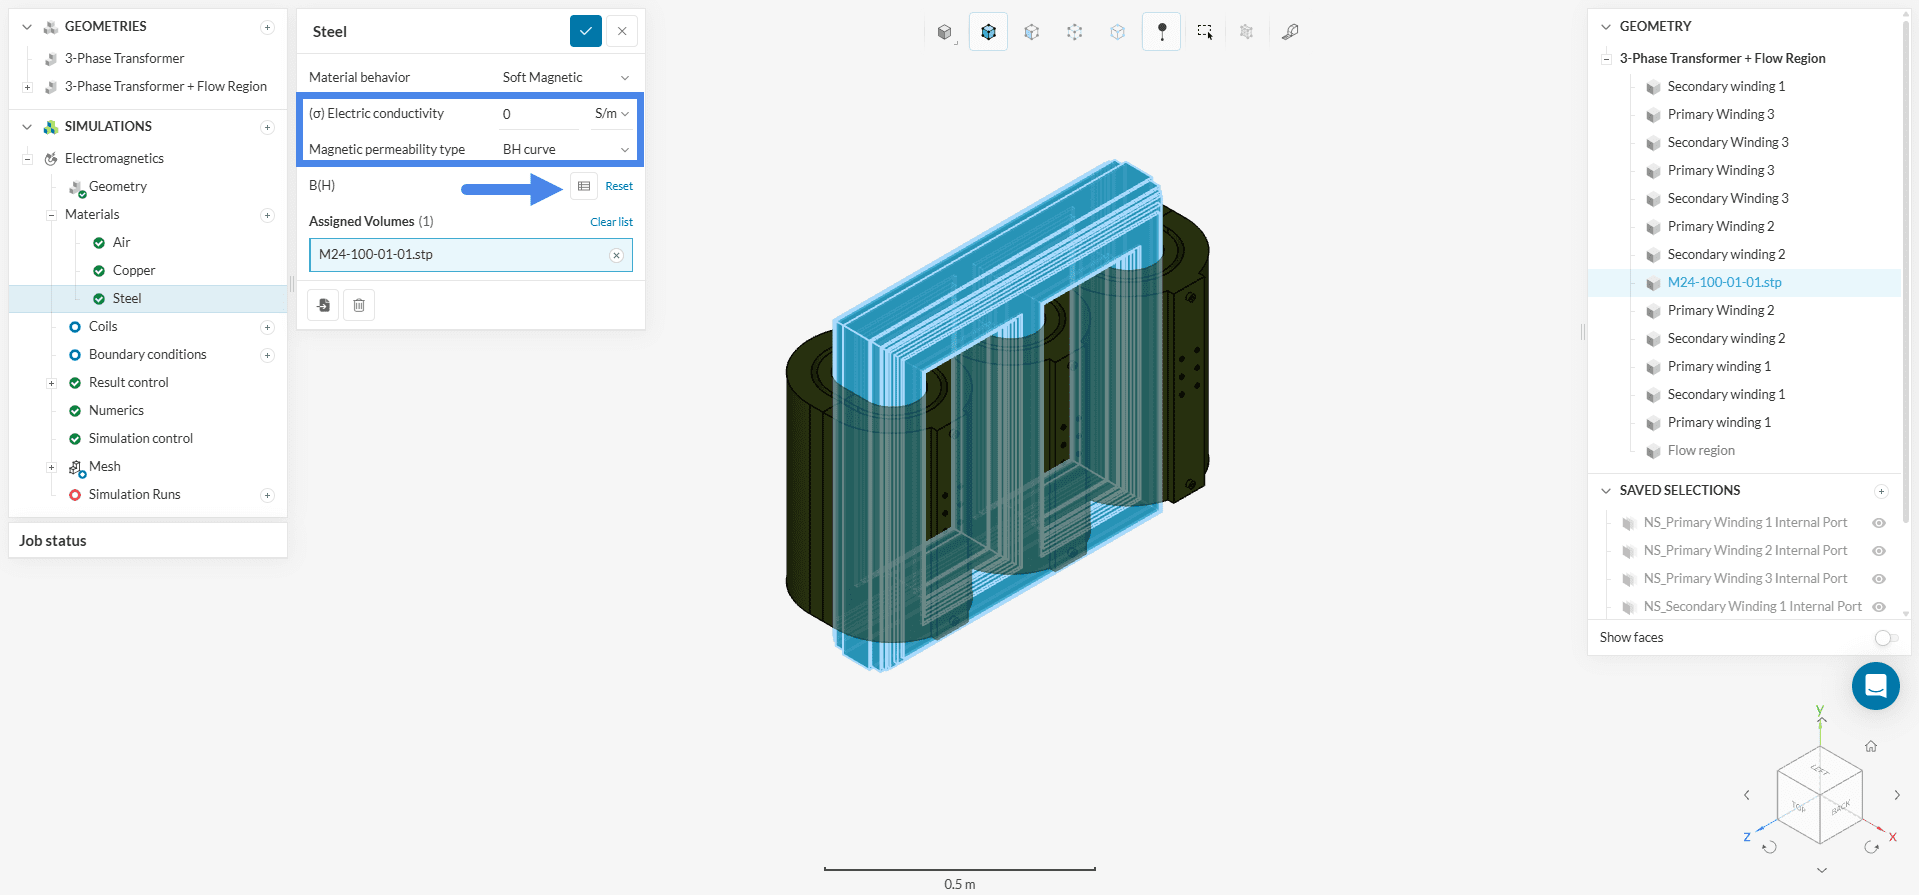This screenshot has width=1919, height=895.
Task: Select the face selection mode cube icon
Action: click(x=1031, y=32)
